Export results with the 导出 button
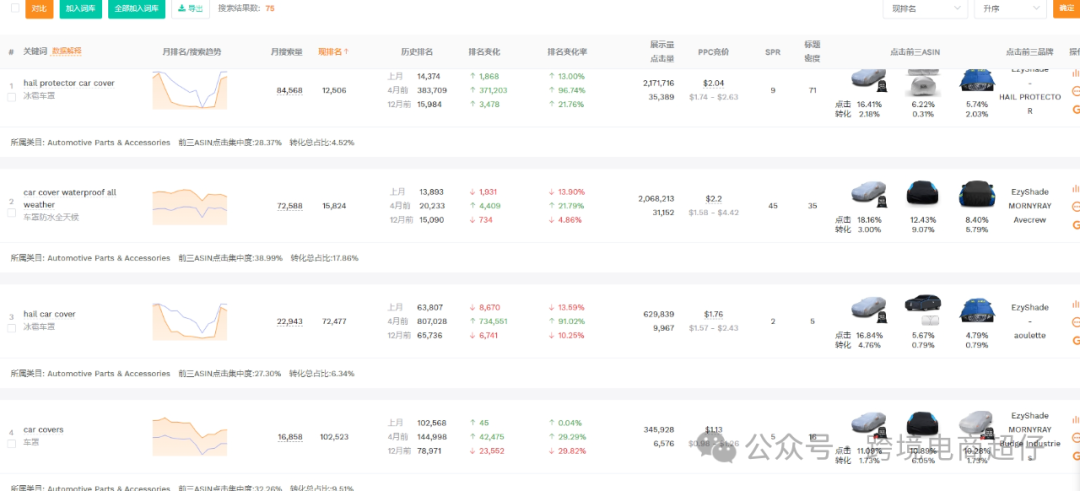Viewport: 1080px width, 491px height. (190, 8)
